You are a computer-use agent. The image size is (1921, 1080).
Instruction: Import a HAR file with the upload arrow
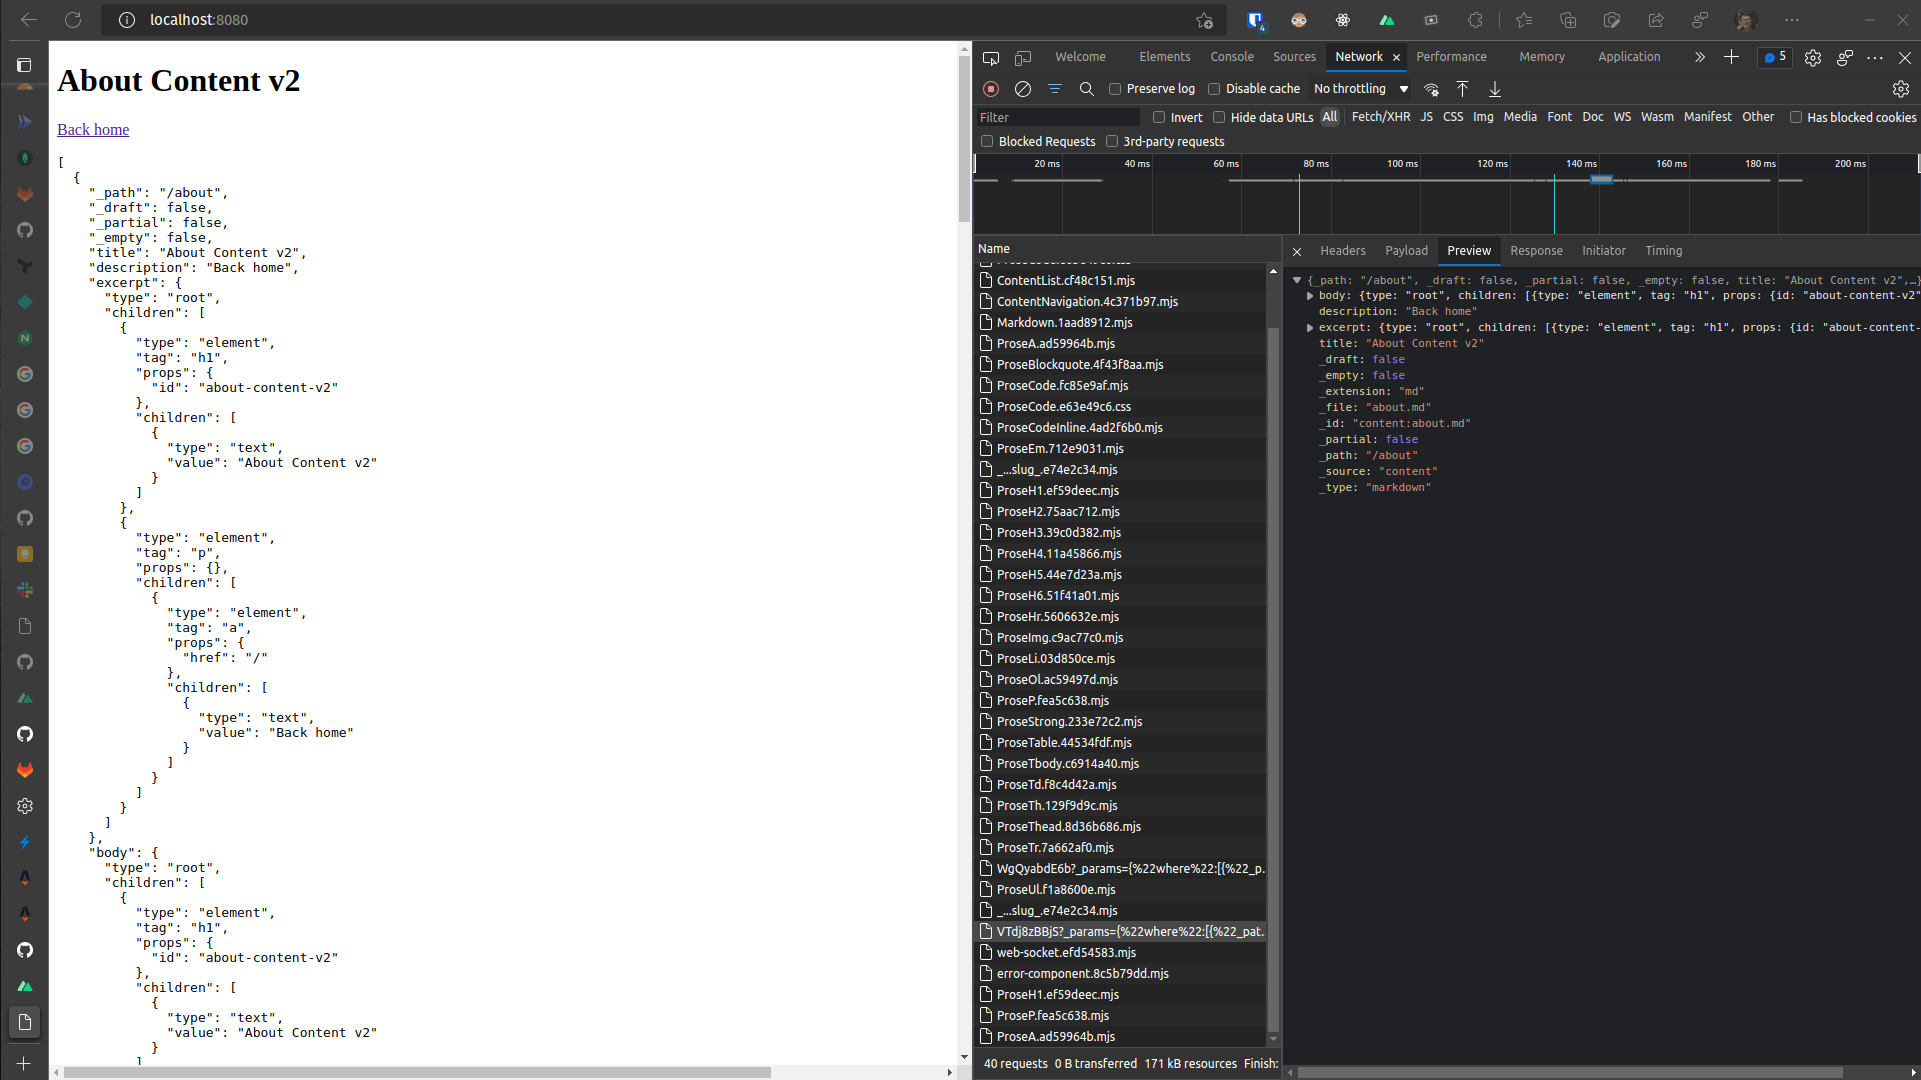[1462, 89]
